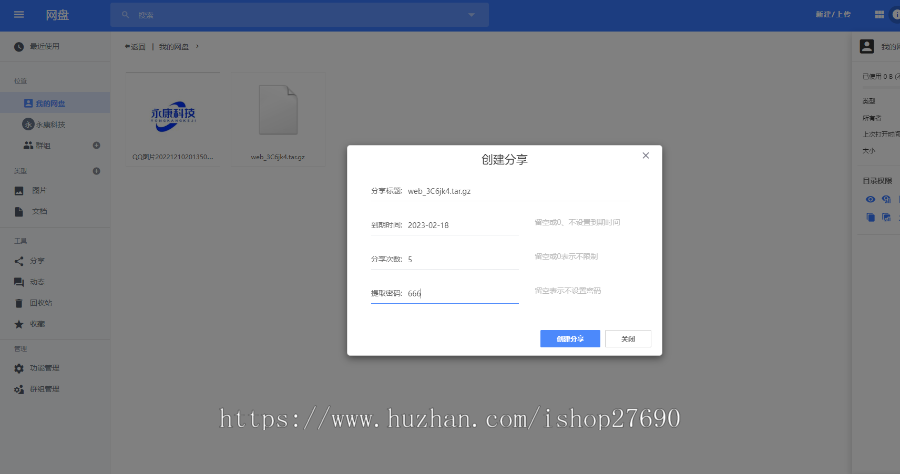Click the share icon beside 分享
The height and width of the screenshot is (474, 900).
[19, 261]
